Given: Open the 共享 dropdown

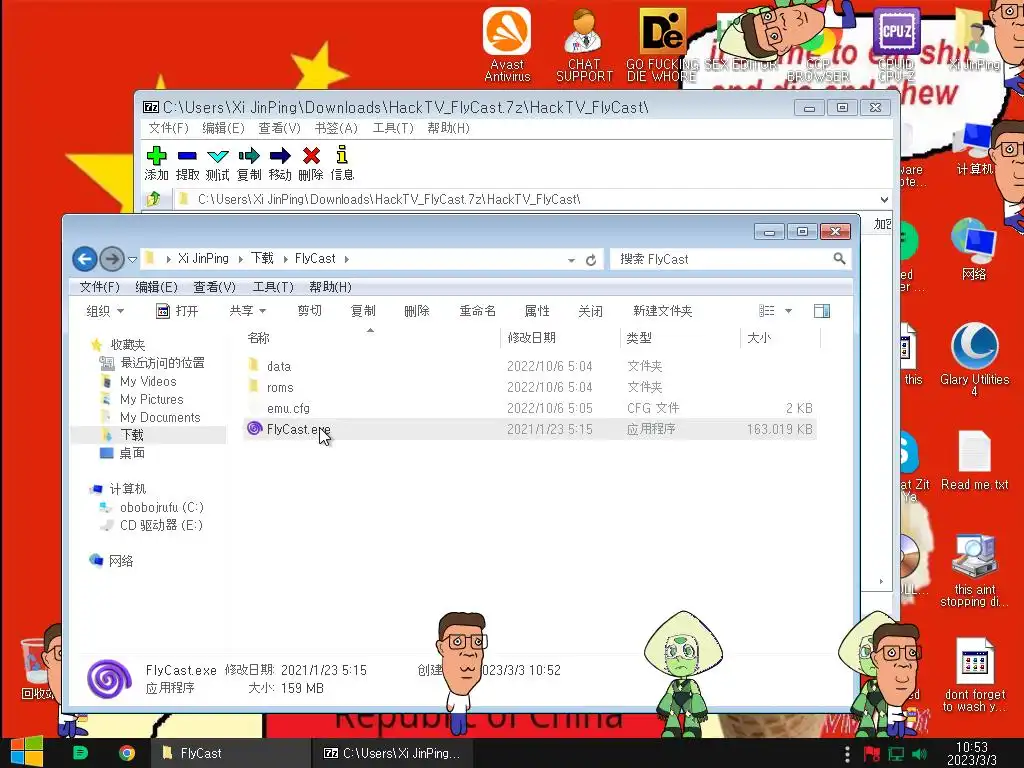Looking at the screenshot, I should pos(248,311).
